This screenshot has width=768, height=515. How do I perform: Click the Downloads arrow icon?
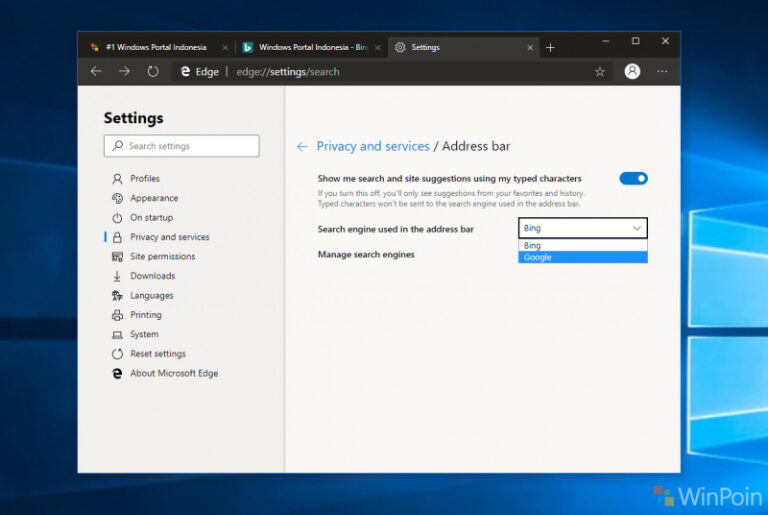(x=117, y=276)
